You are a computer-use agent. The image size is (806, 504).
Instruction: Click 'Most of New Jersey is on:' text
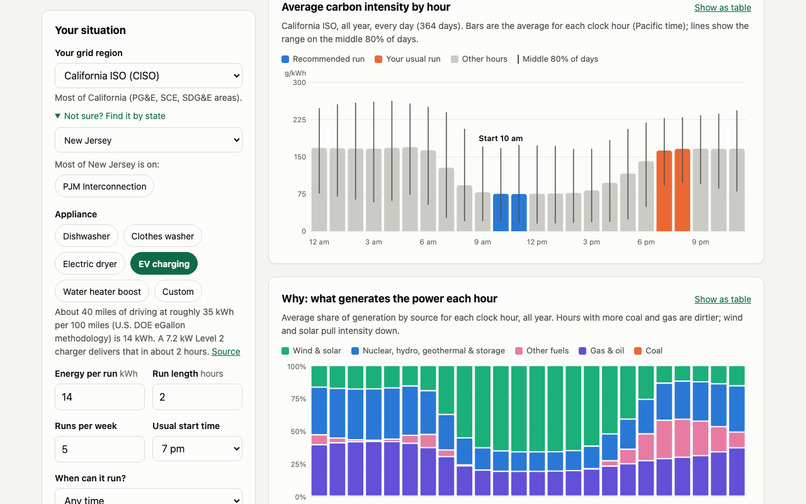107,165
